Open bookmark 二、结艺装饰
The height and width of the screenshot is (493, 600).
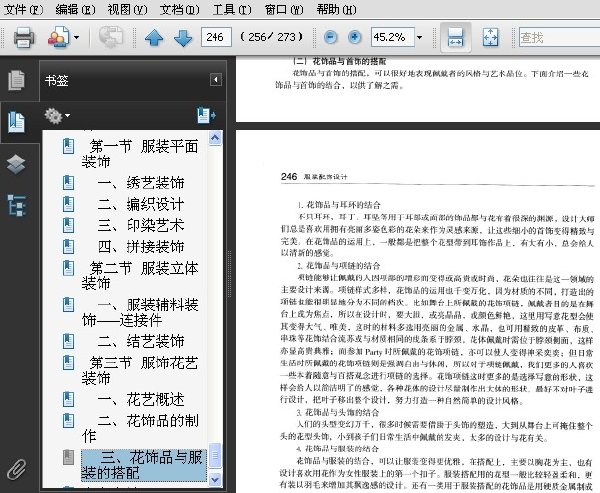(141, 341)
